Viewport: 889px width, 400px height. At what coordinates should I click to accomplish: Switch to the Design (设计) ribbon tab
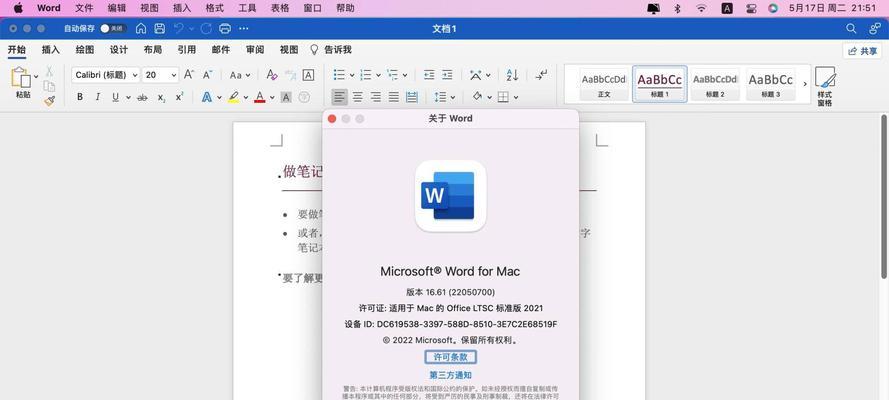click(118, 50)
